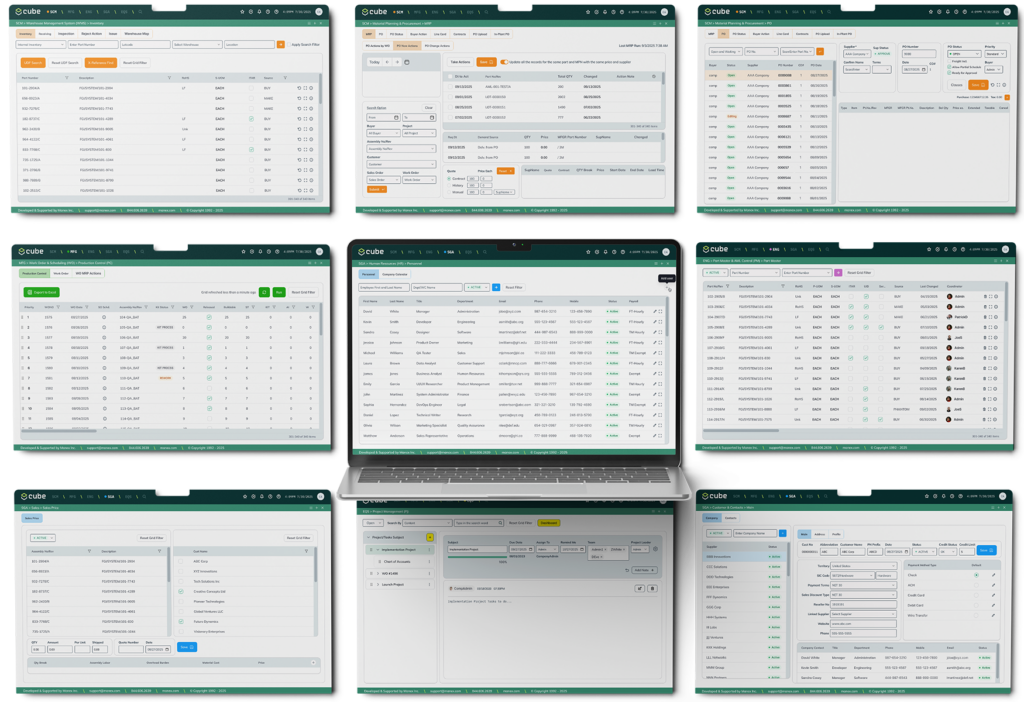This screenshot has width=1024, height=702.
Task: Click the Reset Filter button in Personnel
Action: 513,287
